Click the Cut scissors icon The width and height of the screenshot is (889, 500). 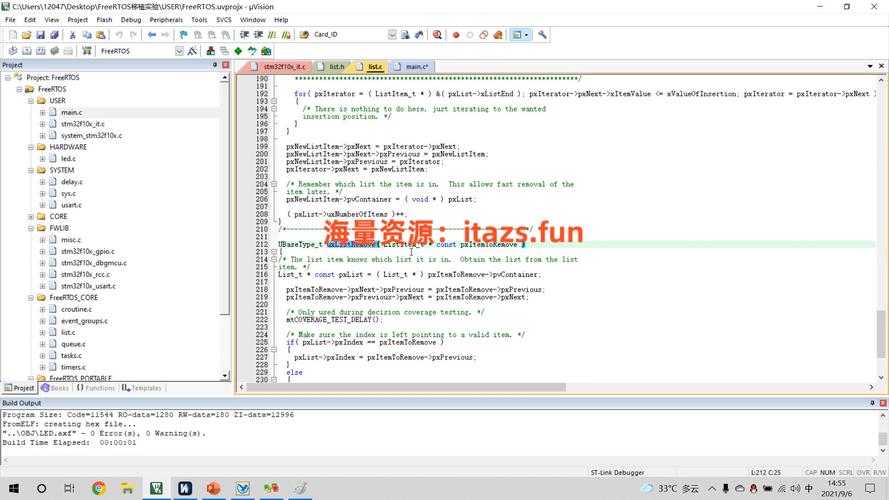pos(73,35)
